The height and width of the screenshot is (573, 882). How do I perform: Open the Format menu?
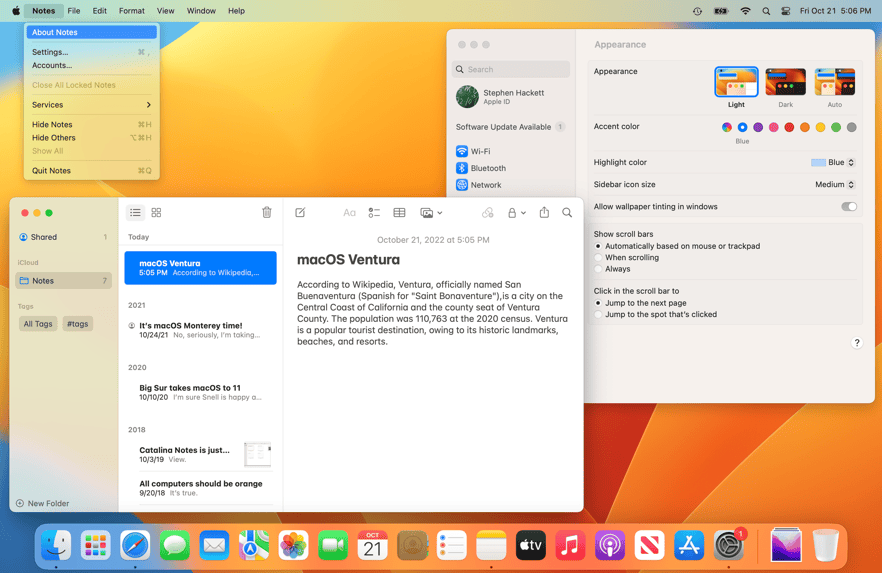pos(132,11)
